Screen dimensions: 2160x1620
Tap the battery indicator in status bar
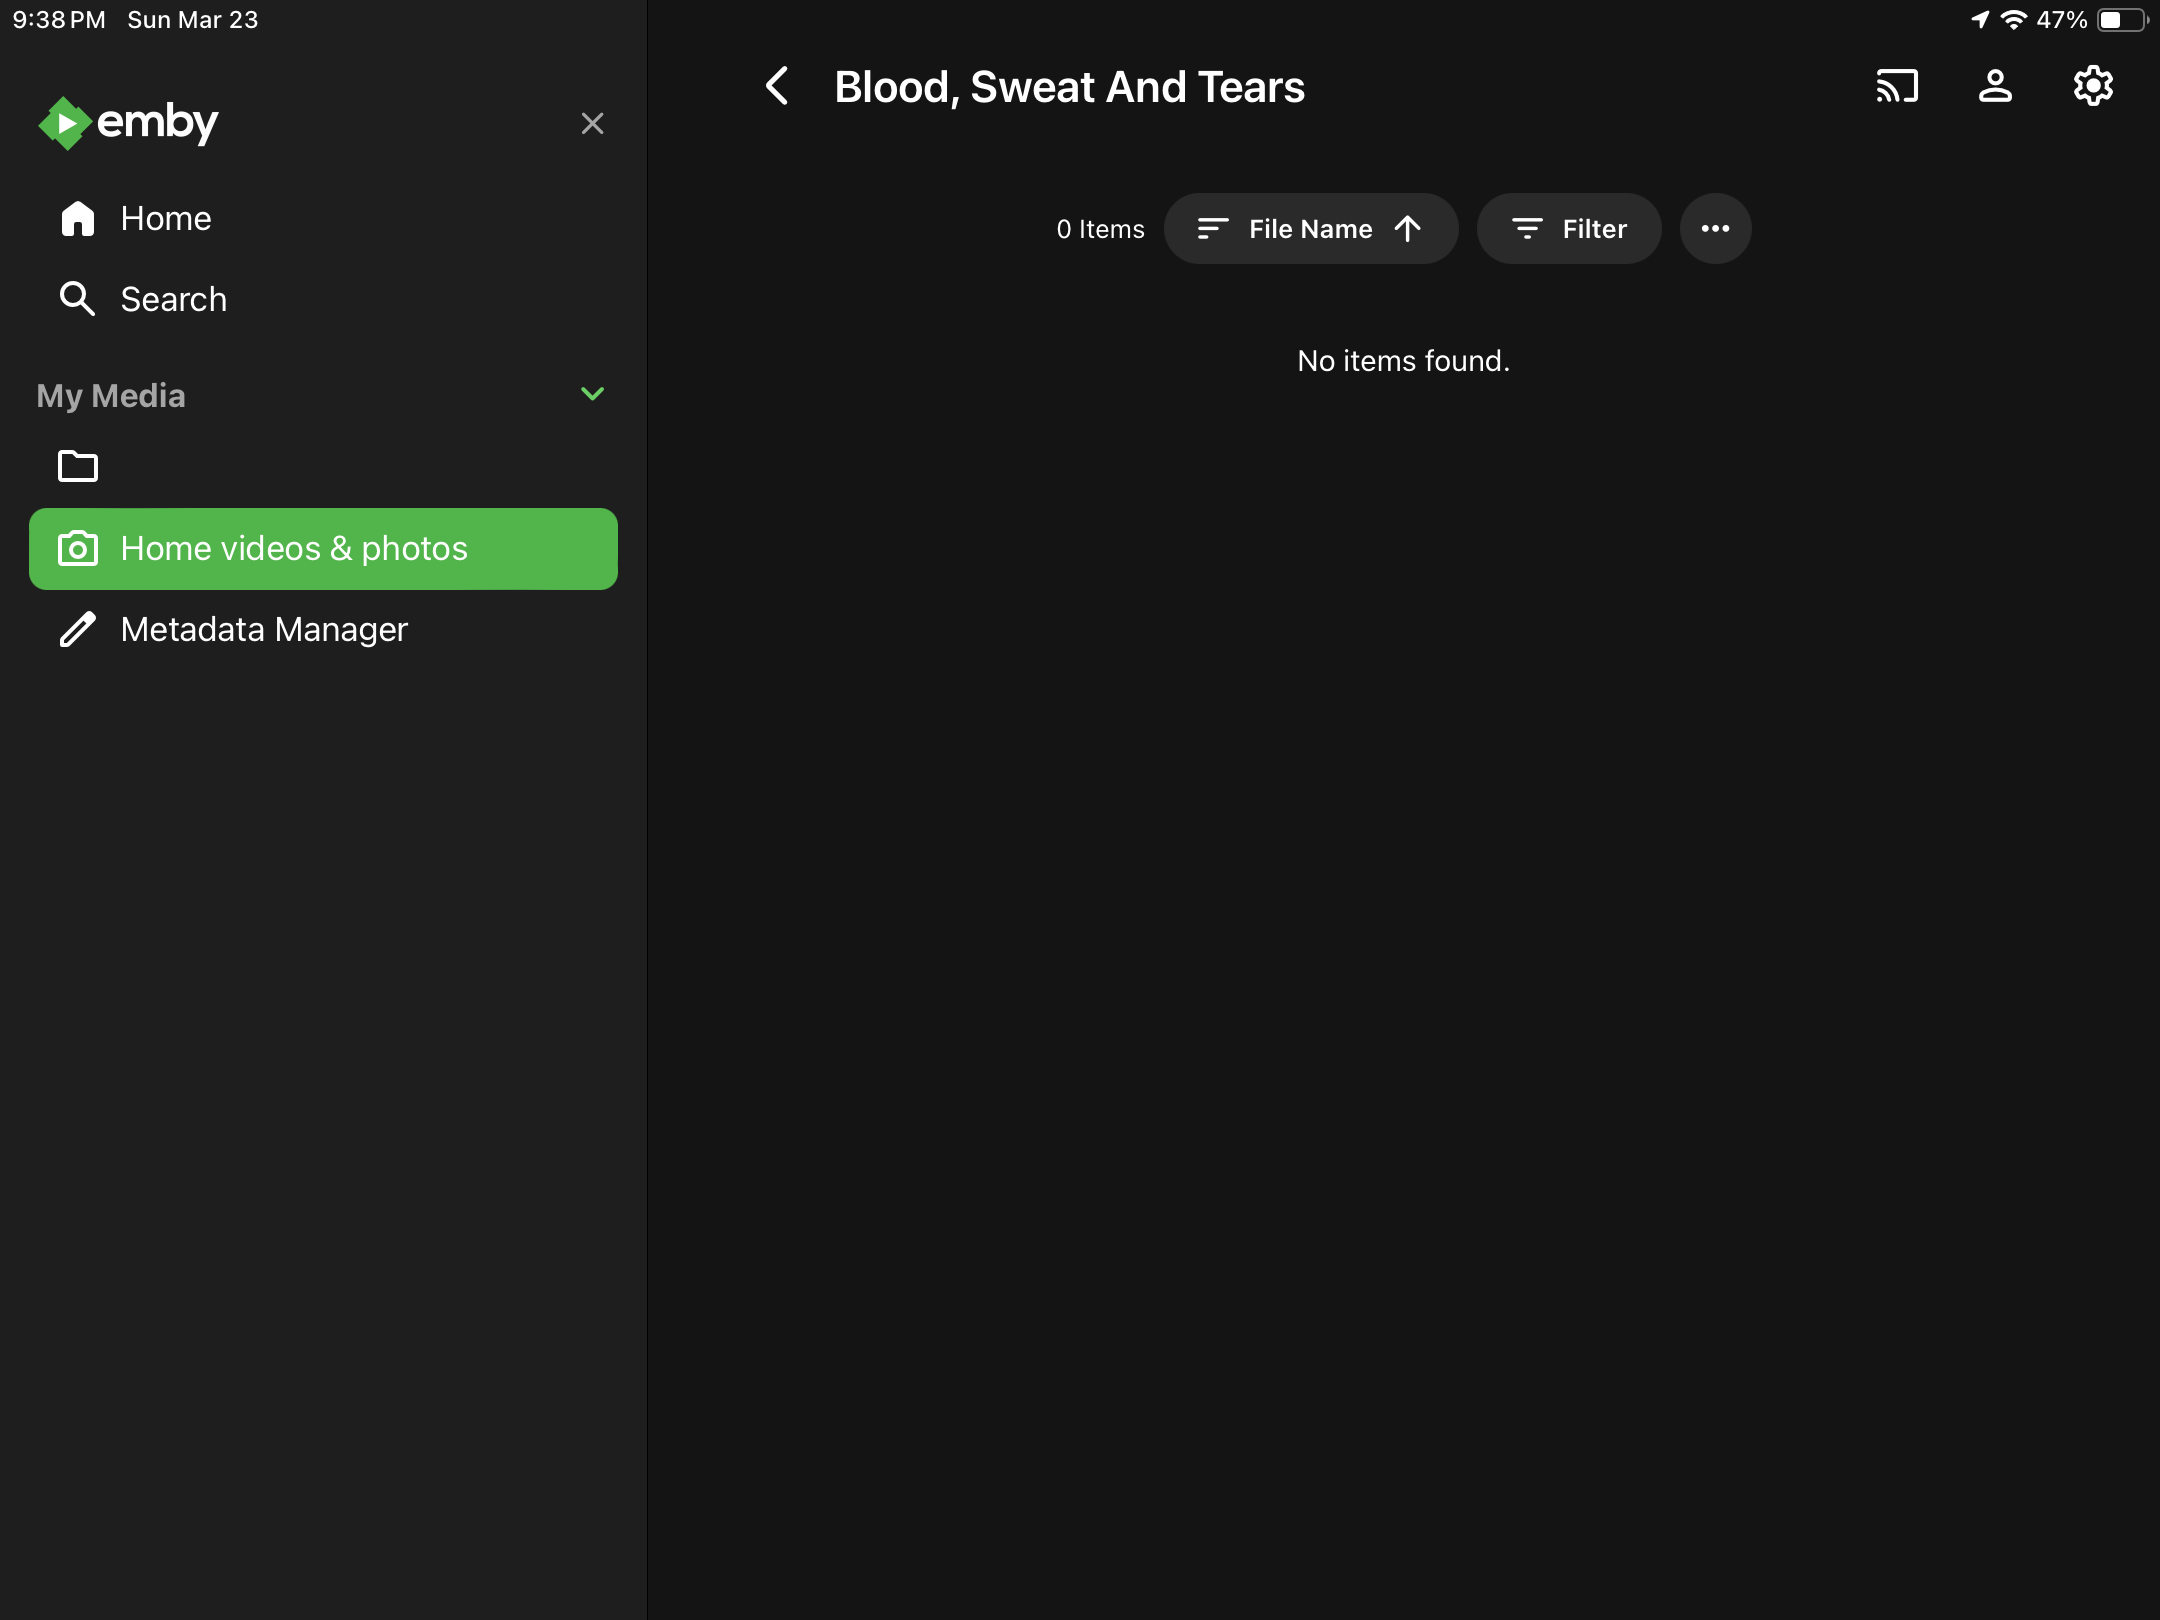point(2121,20)
